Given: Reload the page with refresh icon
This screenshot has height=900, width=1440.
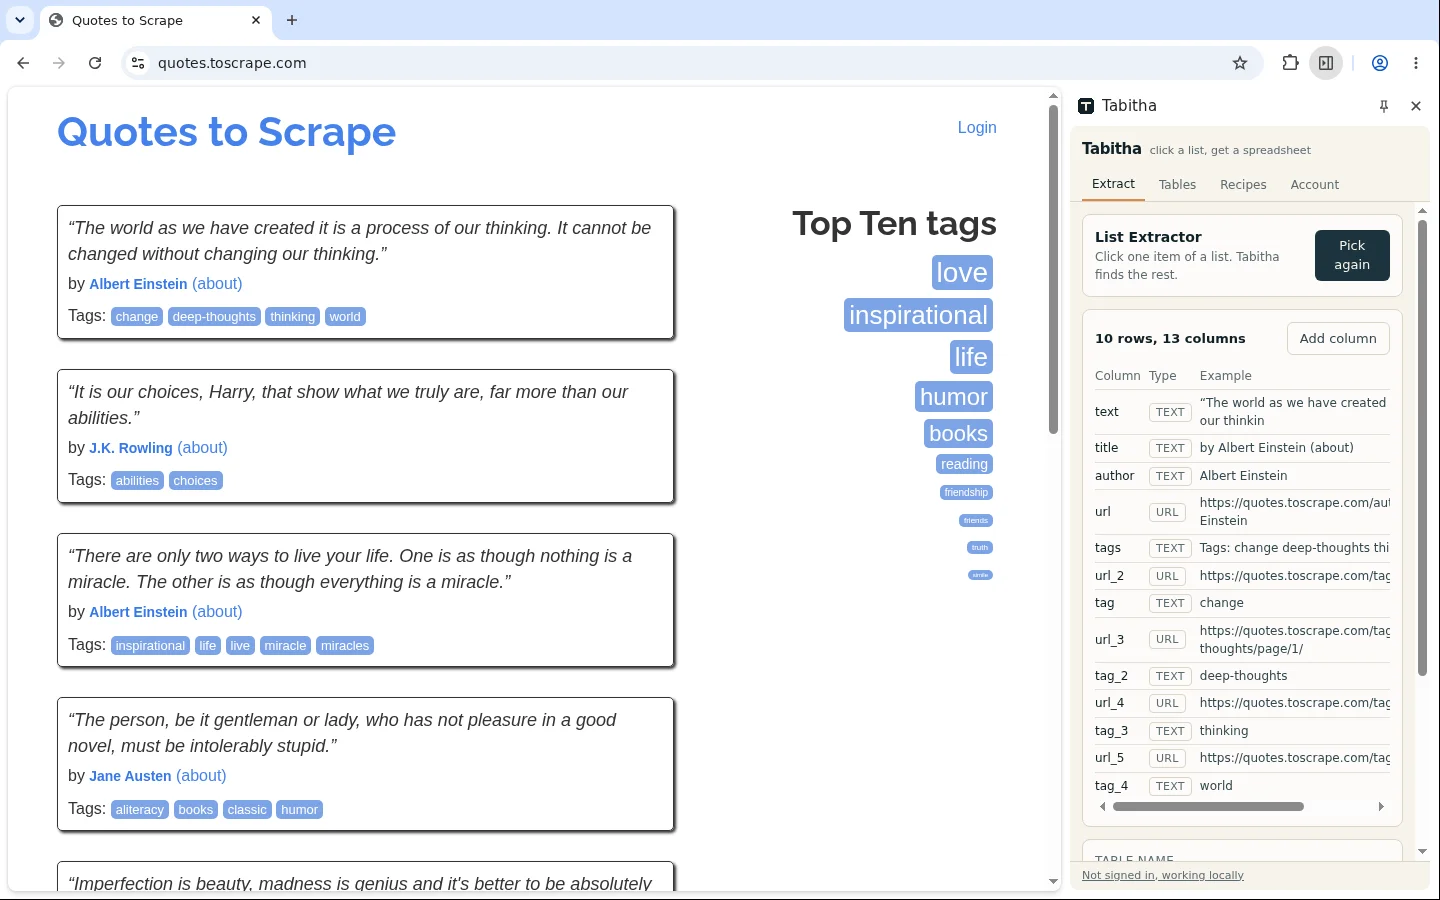Looking at the screenshot, I should 95,63.
